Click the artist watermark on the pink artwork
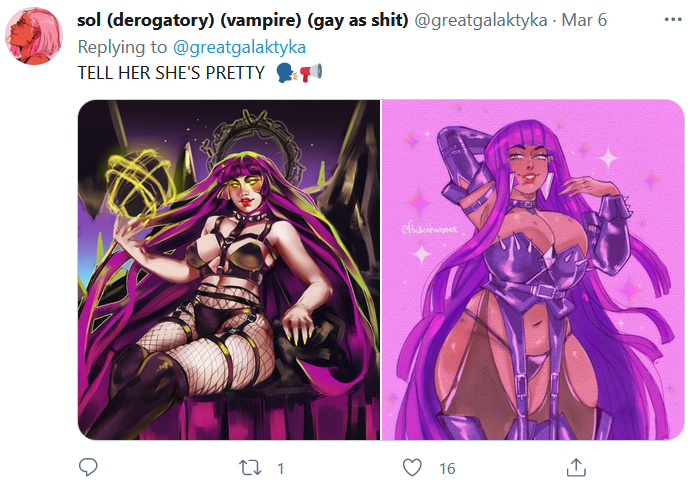Image resolution: width=694 pixels, height=482 pixels. coord(429,229)
